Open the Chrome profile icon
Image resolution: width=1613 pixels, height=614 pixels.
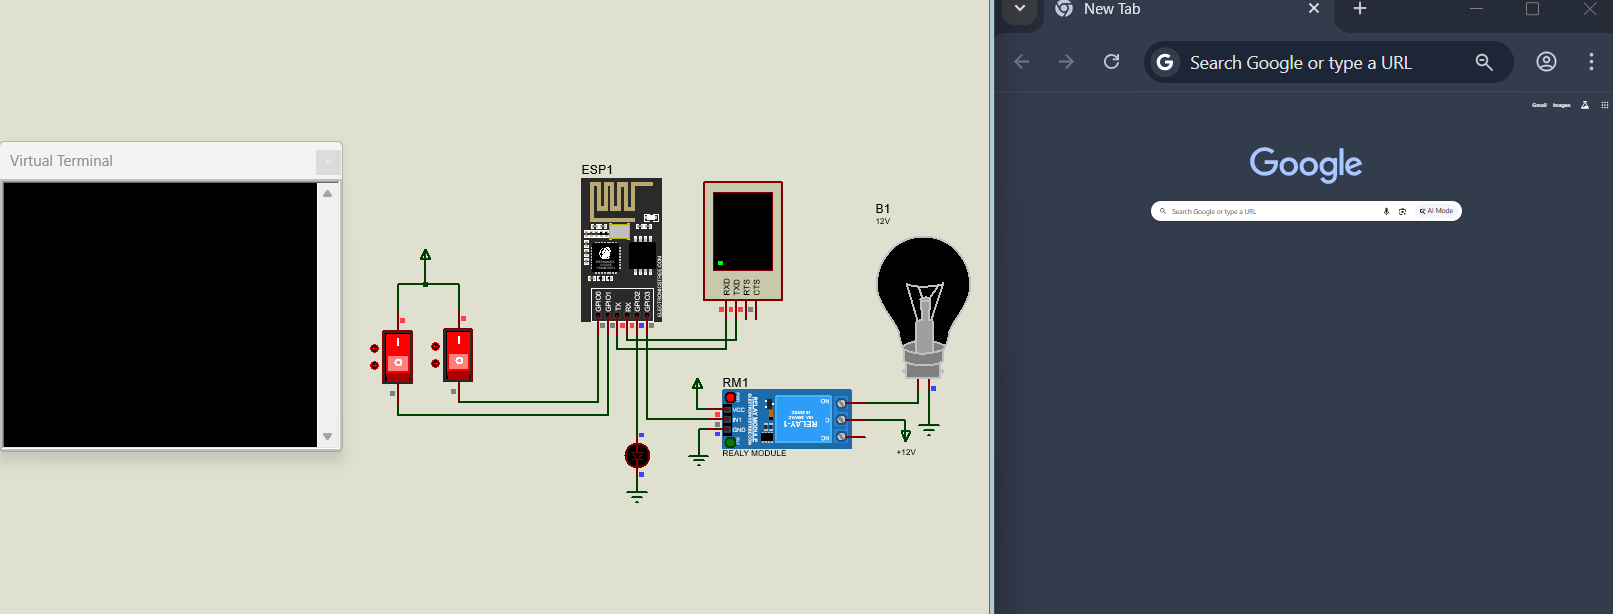[x=1546, y=62]
